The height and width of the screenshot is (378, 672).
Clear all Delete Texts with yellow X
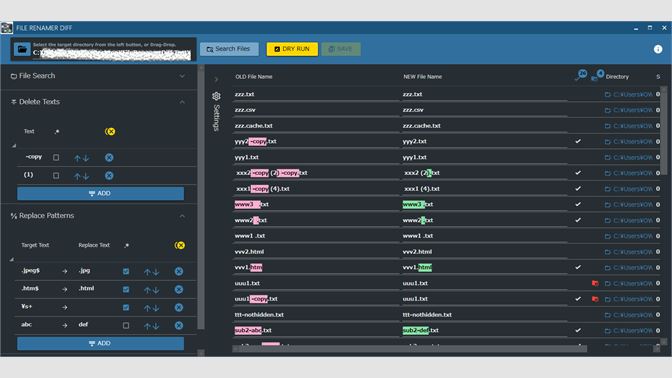click(x=110, y=132)
